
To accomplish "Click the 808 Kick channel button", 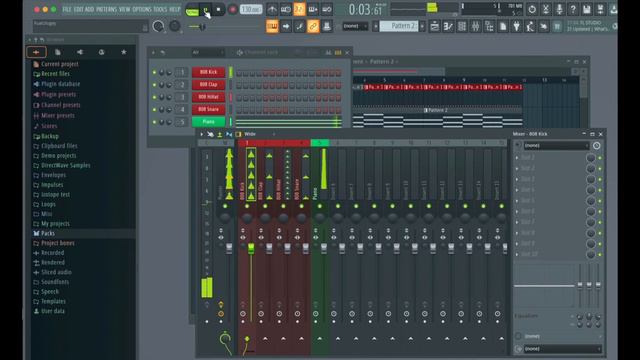I will point(209,72).
